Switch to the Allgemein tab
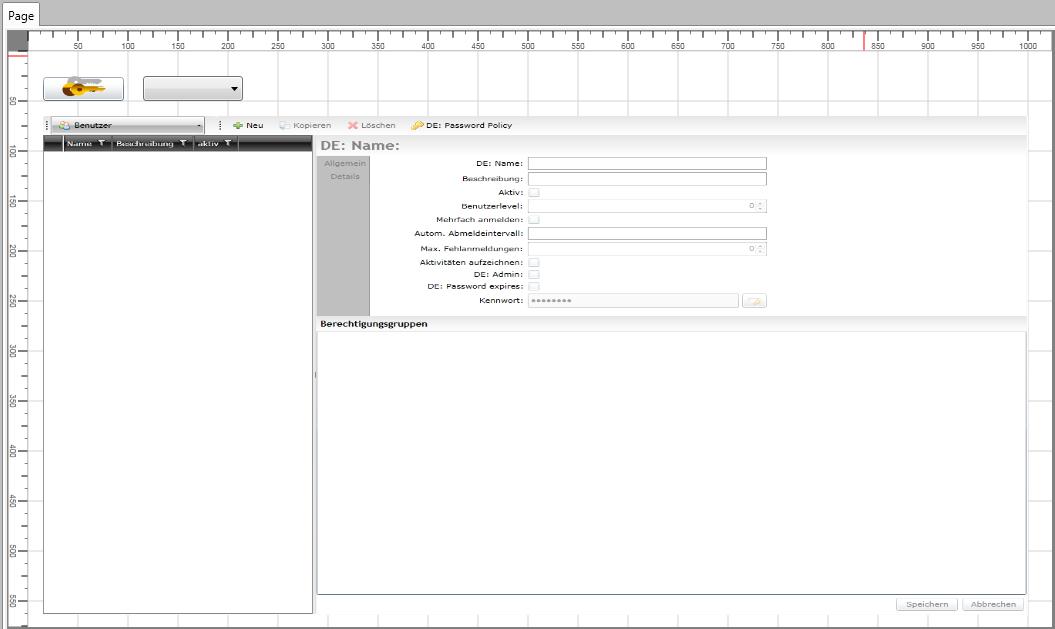This screenshot has width=1055, height=629. [344, 163]
